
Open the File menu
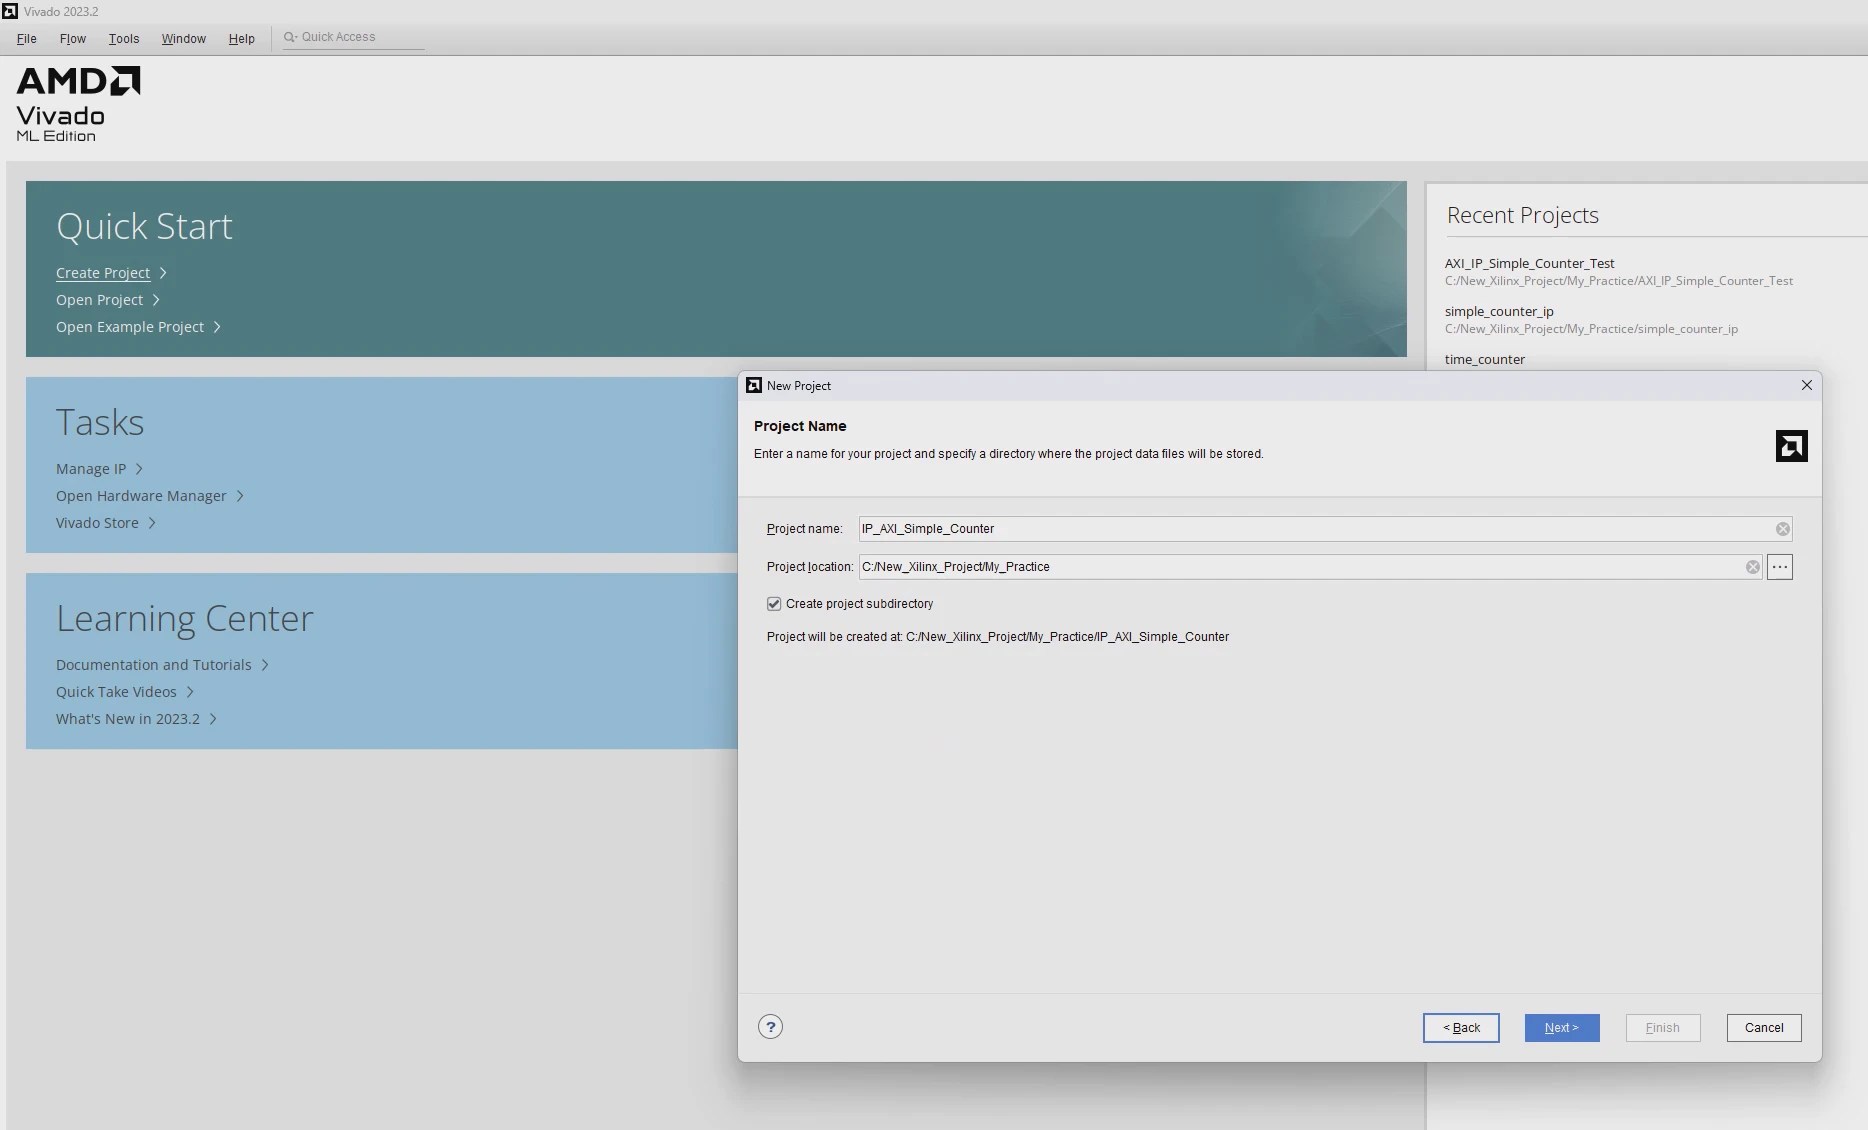click(x=27, y=39)
